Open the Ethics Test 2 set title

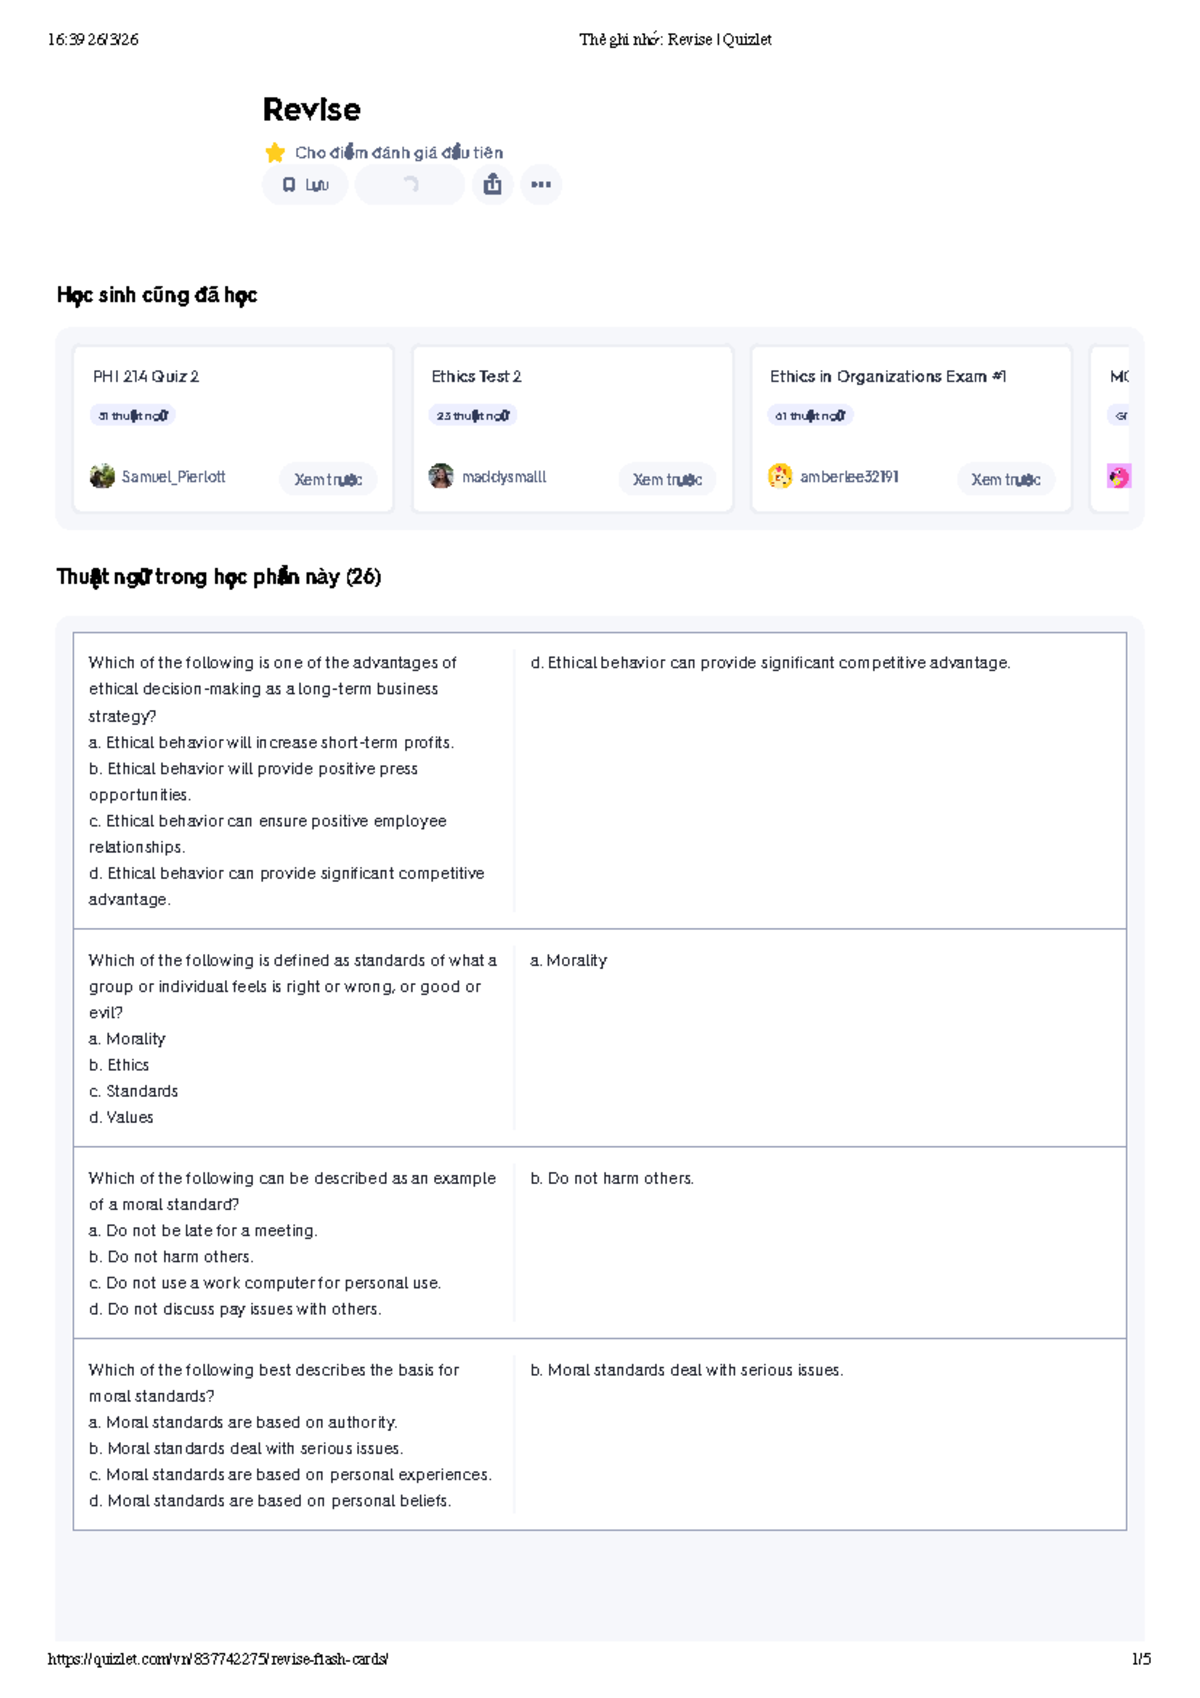tap(476, 377)
